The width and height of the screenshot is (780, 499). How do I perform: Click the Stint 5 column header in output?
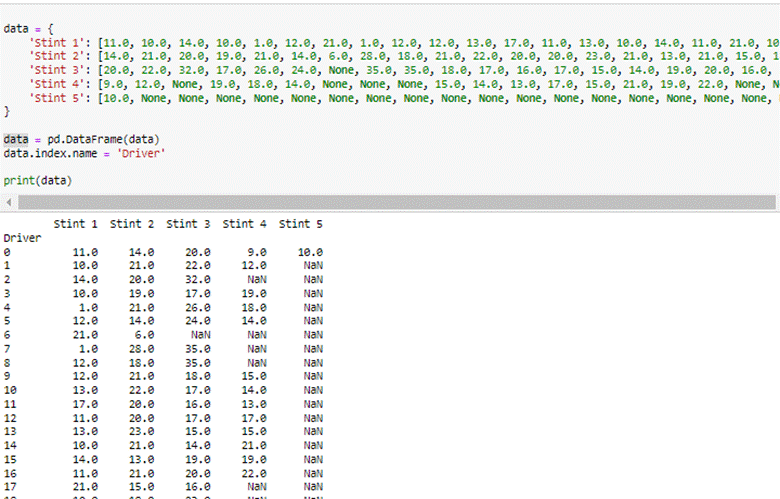pyautogui.click(x=301, y=224)
